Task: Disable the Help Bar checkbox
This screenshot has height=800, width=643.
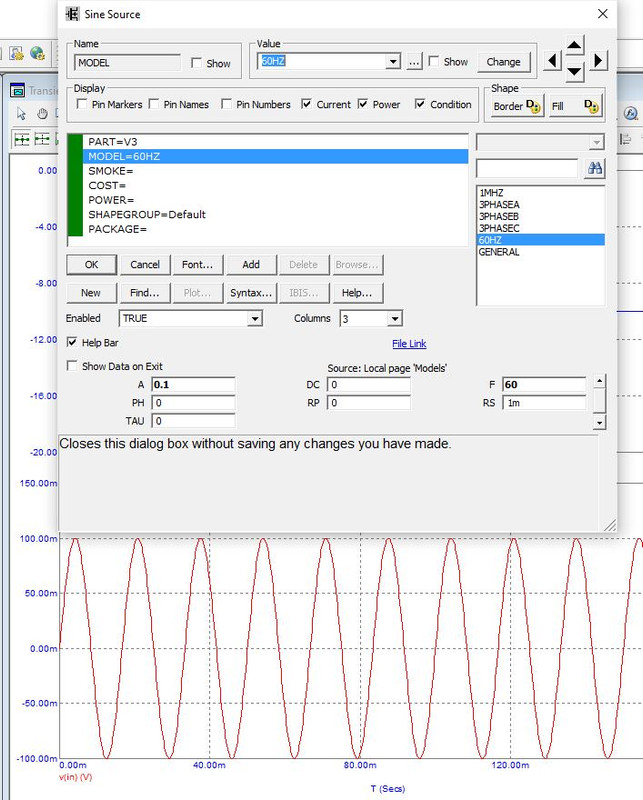Action: [72, 342]
